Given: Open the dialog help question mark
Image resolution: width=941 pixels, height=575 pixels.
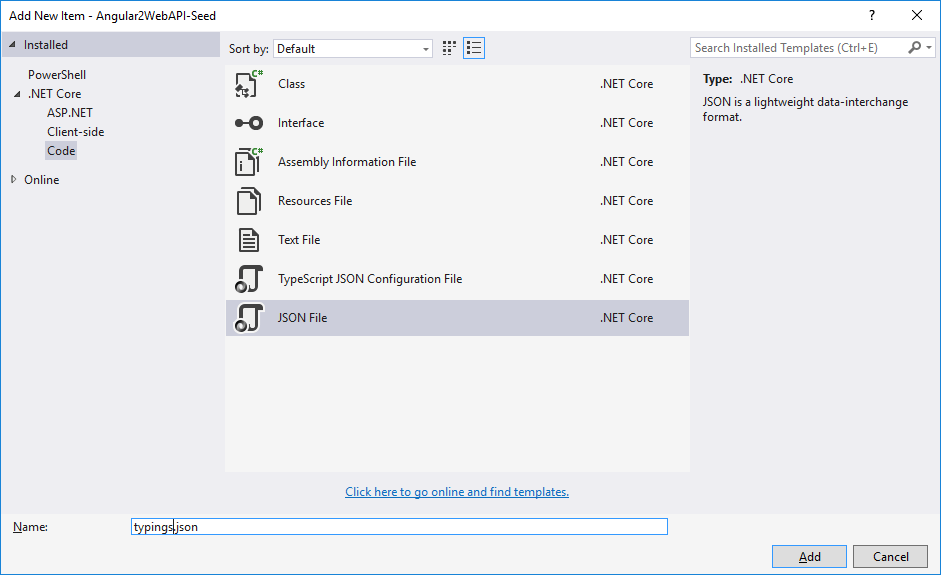Looking at the screenshot, I should 872,15.
